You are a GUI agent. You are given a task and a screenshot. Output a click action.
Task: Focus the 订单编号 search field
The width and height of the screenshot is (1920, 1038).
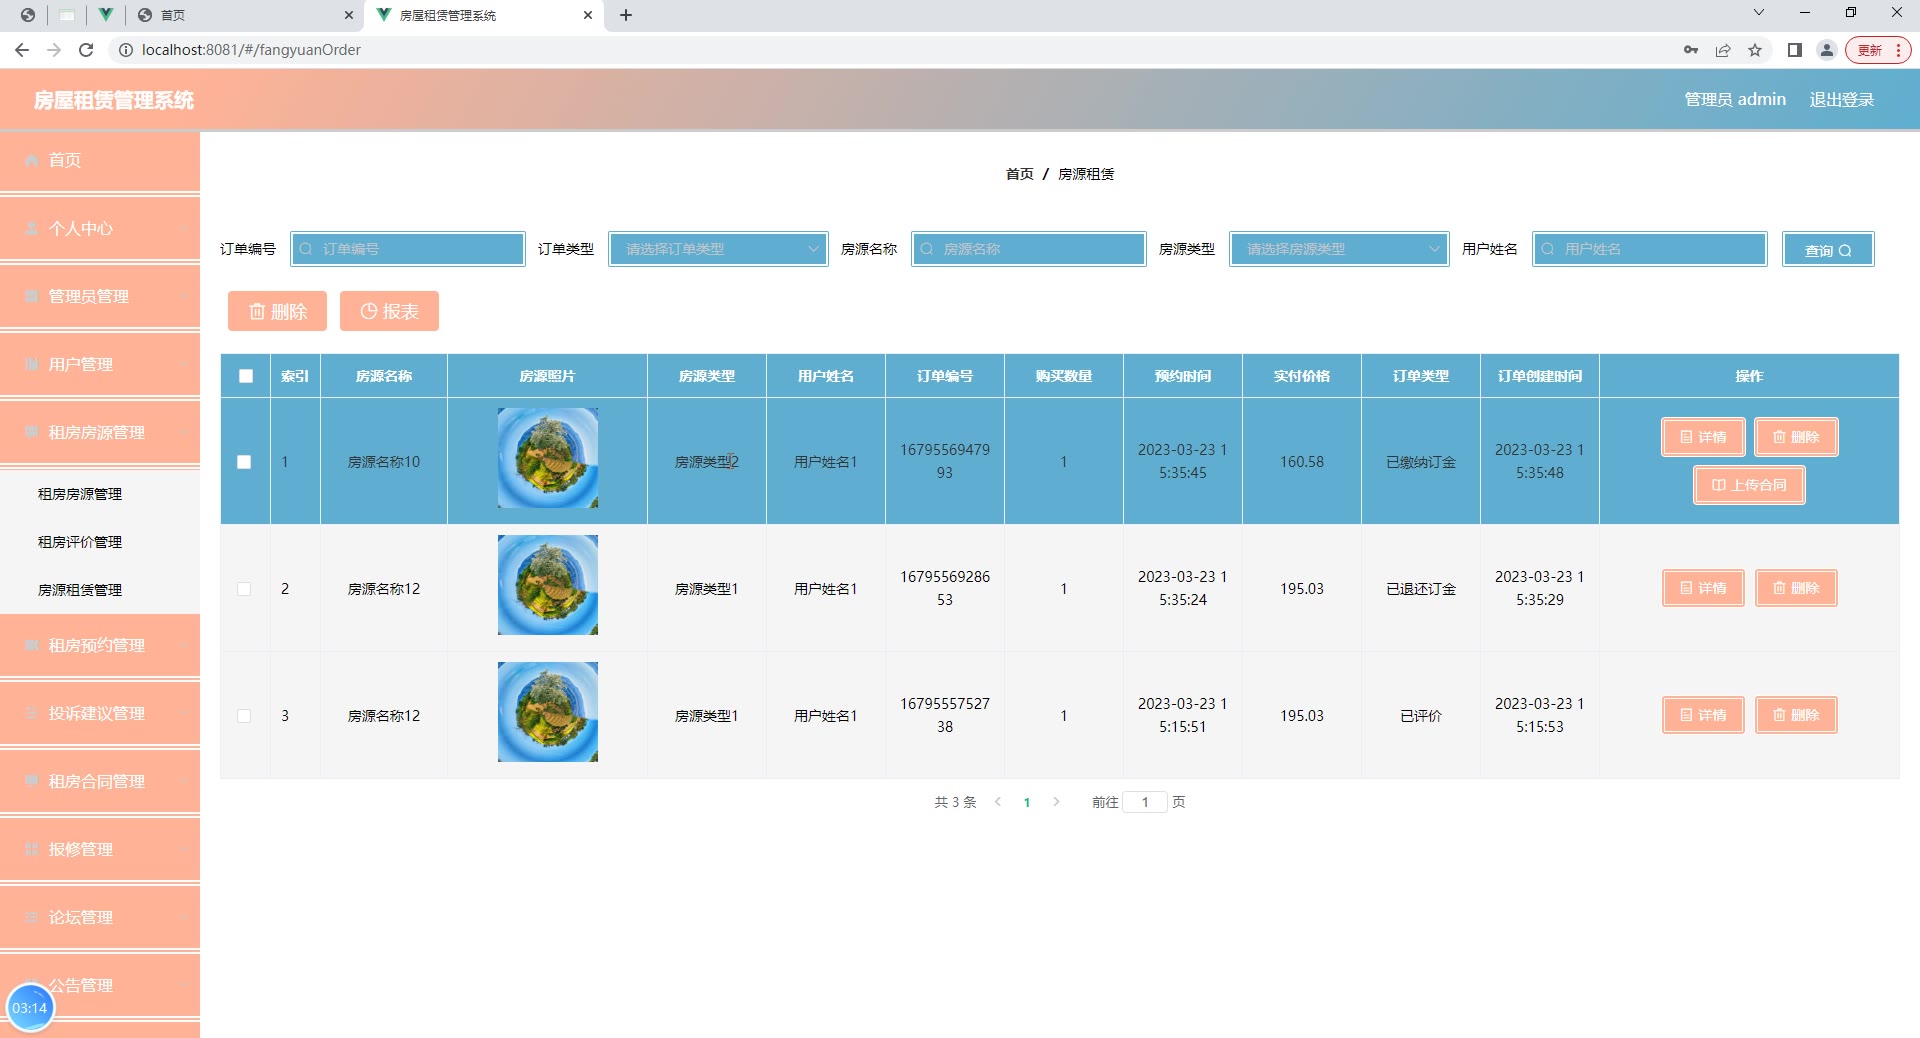point(408,249)
